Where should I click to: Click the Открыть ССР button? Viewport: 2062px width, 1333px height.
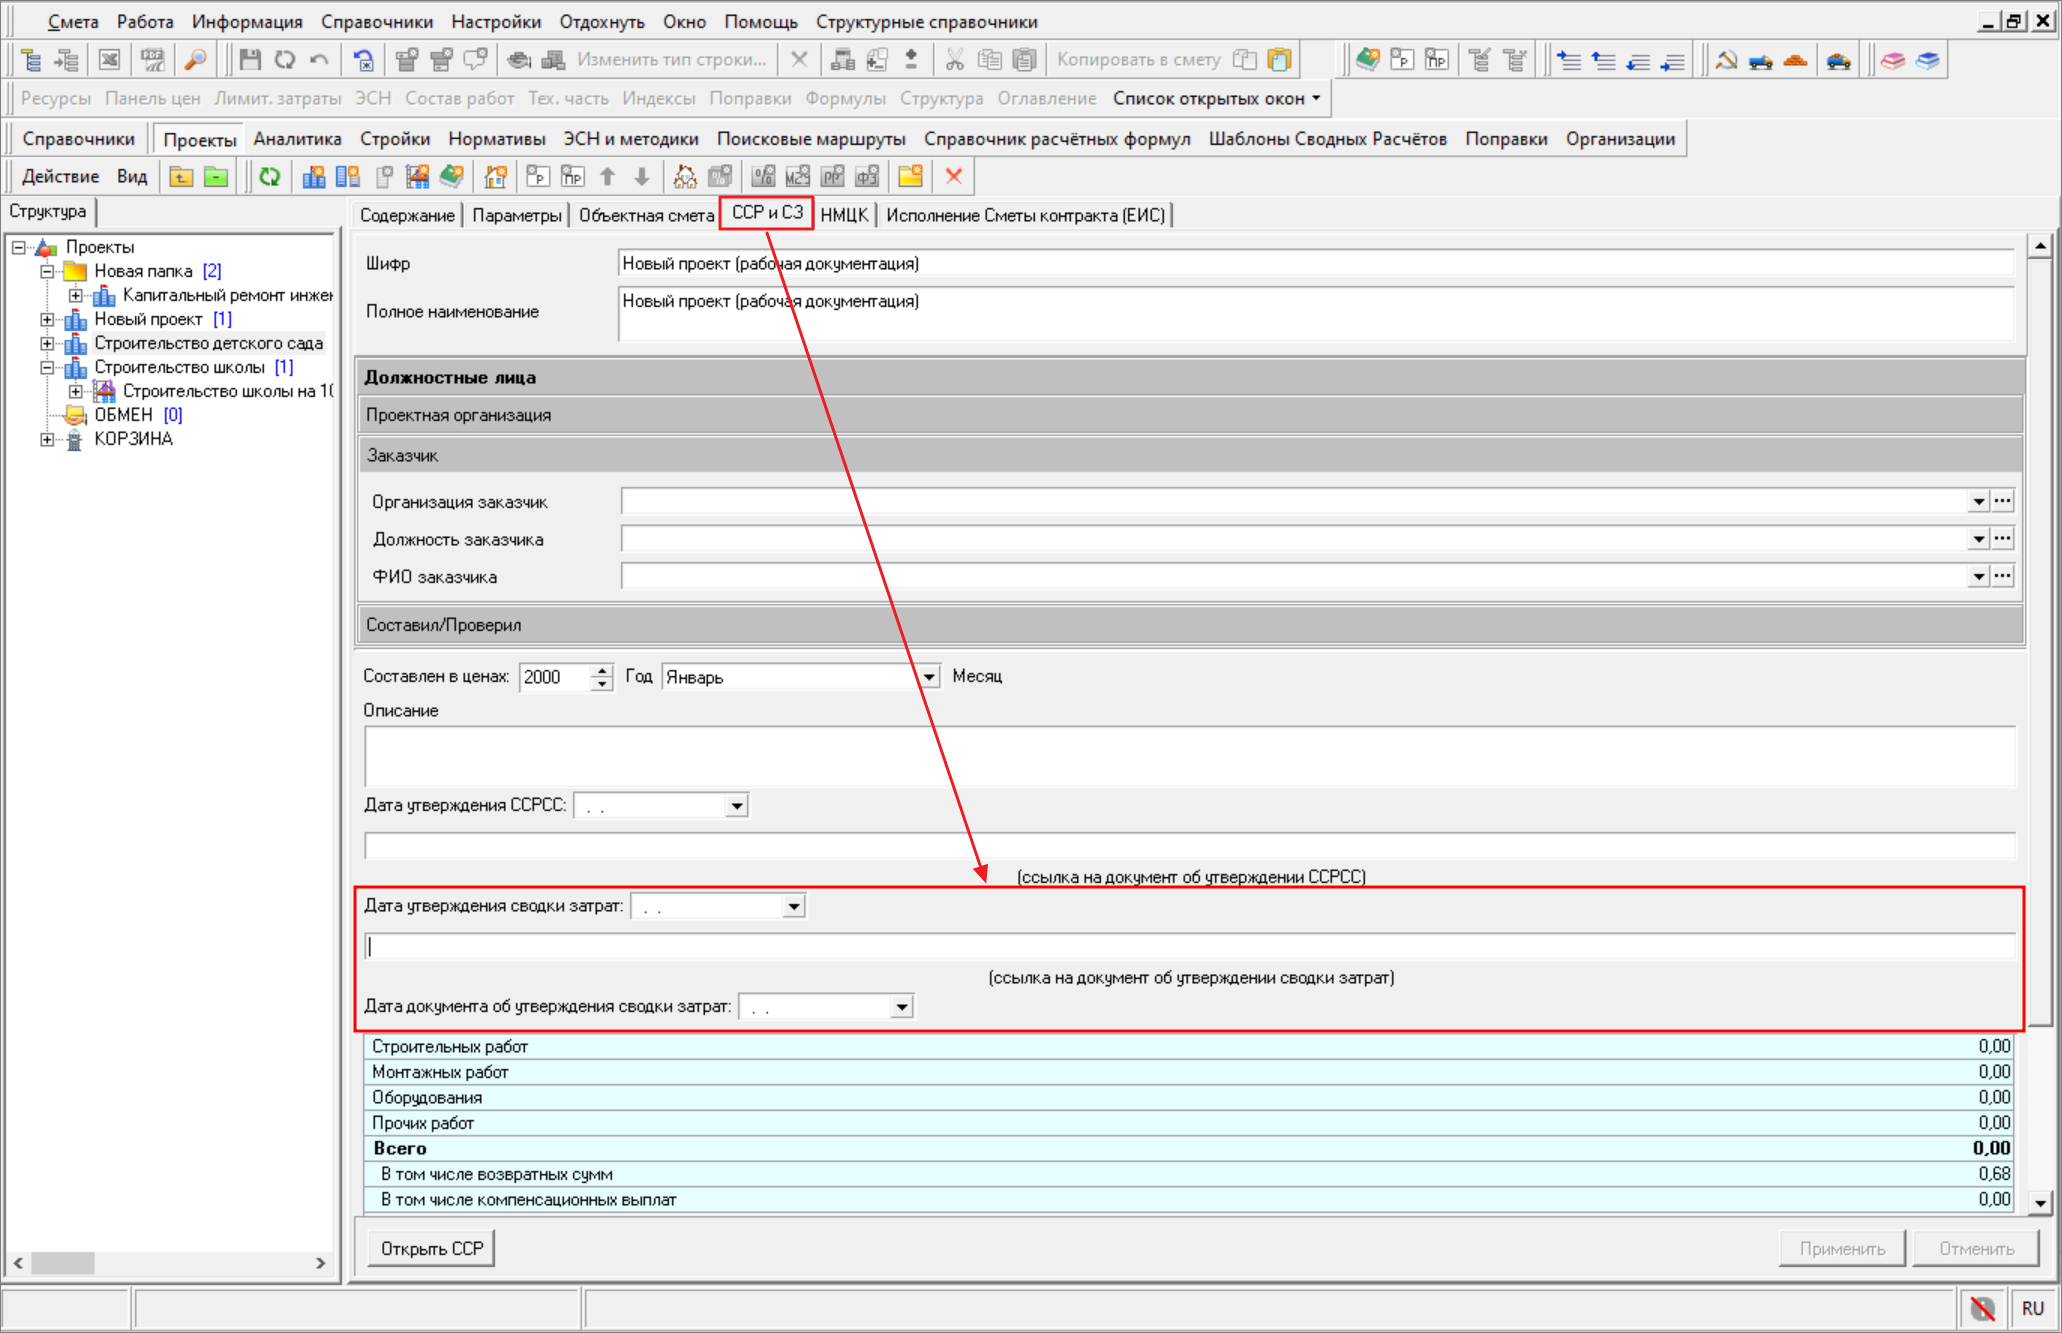(x=431, y=1248)
